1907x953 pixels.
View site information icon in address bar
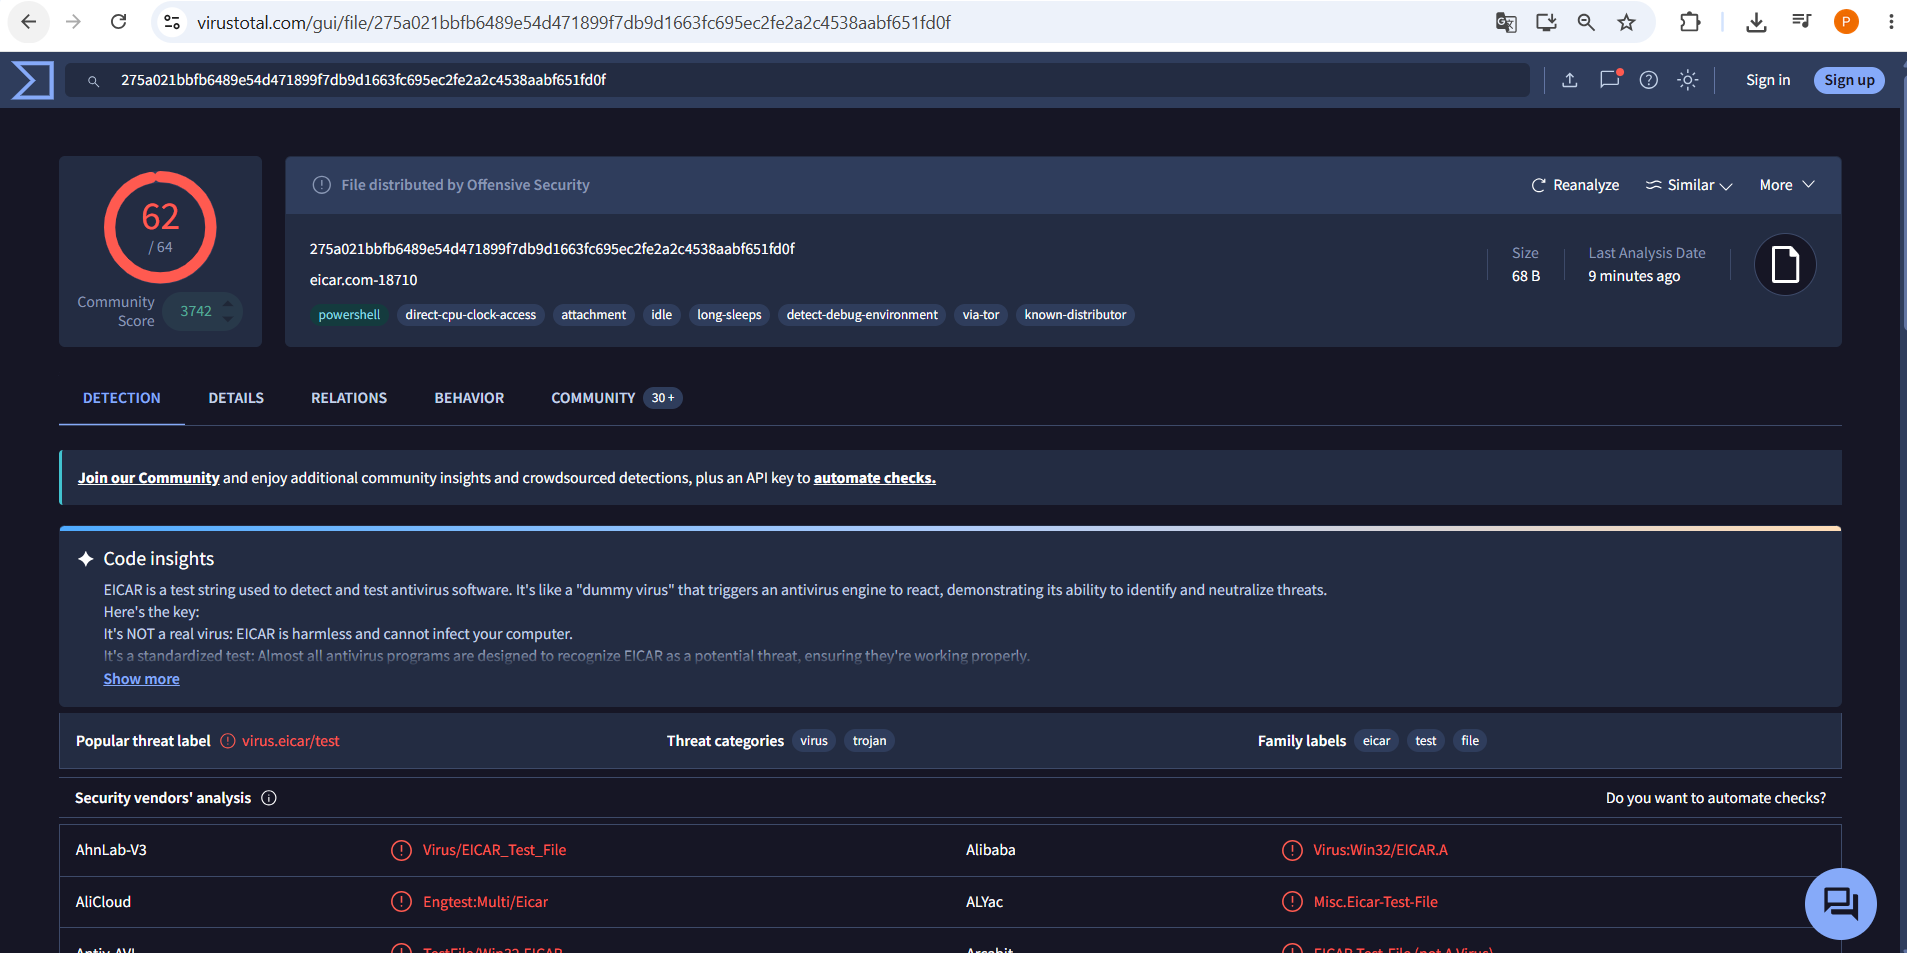point(172,22)
